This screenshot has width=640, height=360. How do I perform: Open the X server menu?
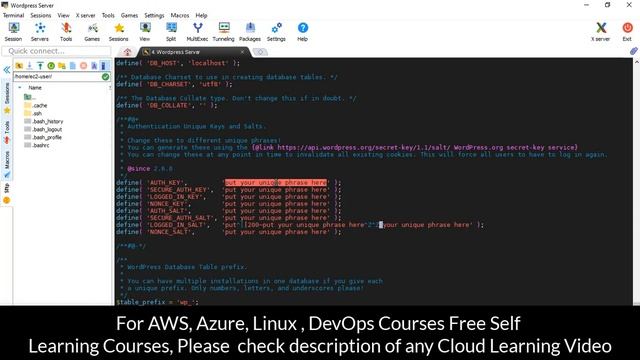85,15
